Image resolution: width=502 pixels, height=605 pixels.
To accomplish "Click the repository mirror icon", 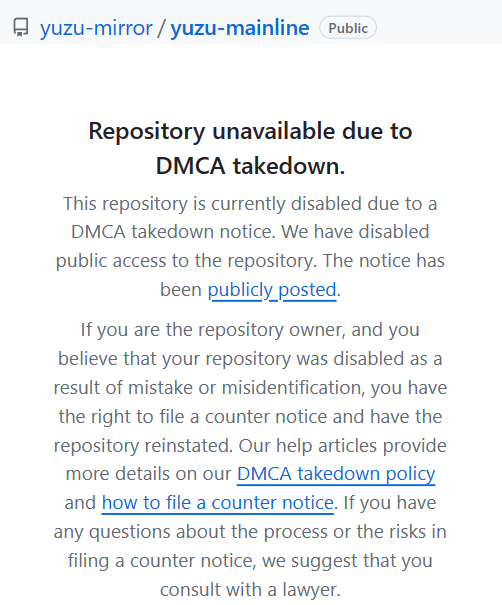I will tap(21, 28).
